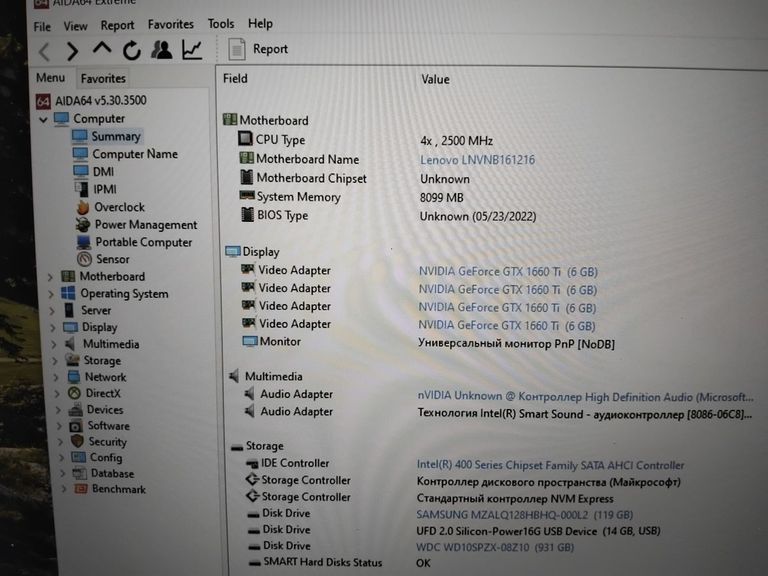Open the SAMSUNG MZALQ128HBHQ-000L2 link
The width and height of the screenshot is (768, 576).
point(525,515)
